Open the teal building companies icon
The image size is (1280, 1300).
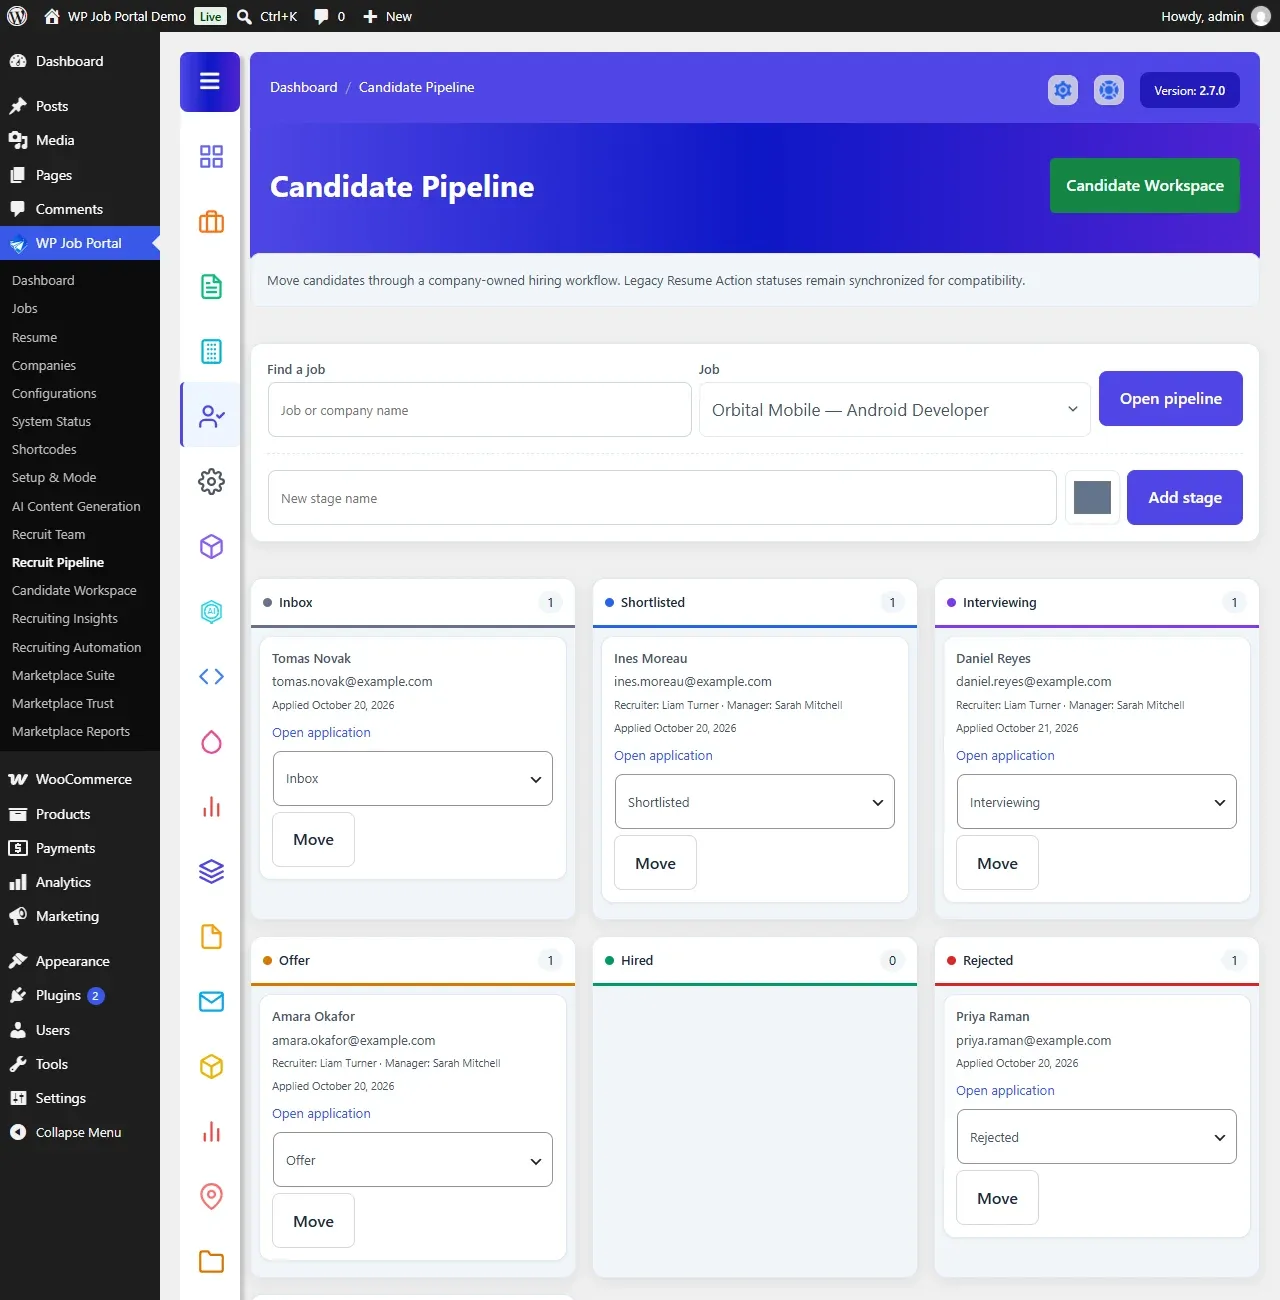211,351
